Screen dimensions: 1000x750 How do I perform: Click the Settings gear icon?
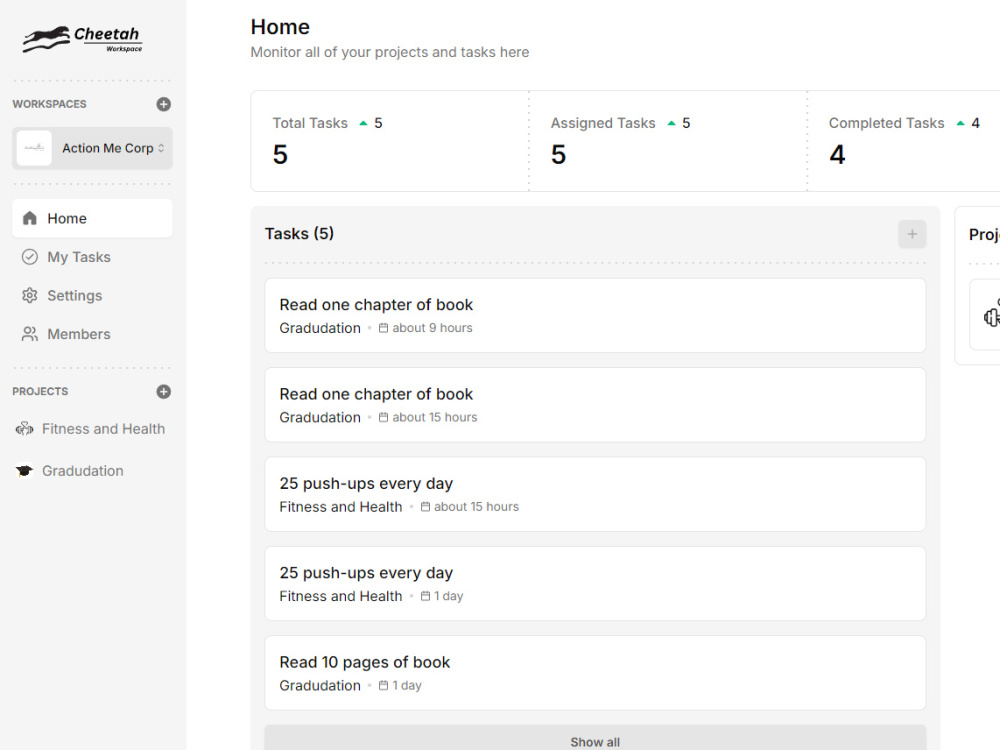click(x=29, y=295)
